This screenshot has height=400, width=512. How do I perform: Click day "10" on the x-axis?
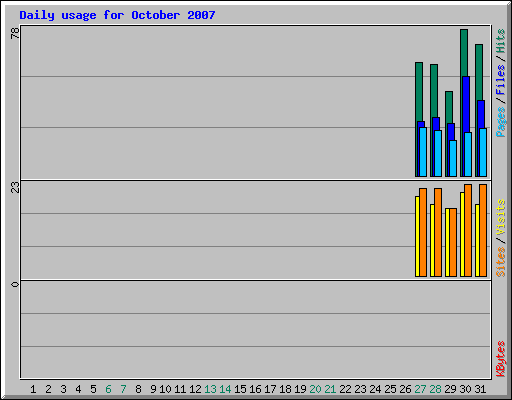pyautogui.click(x=165, y=389)
